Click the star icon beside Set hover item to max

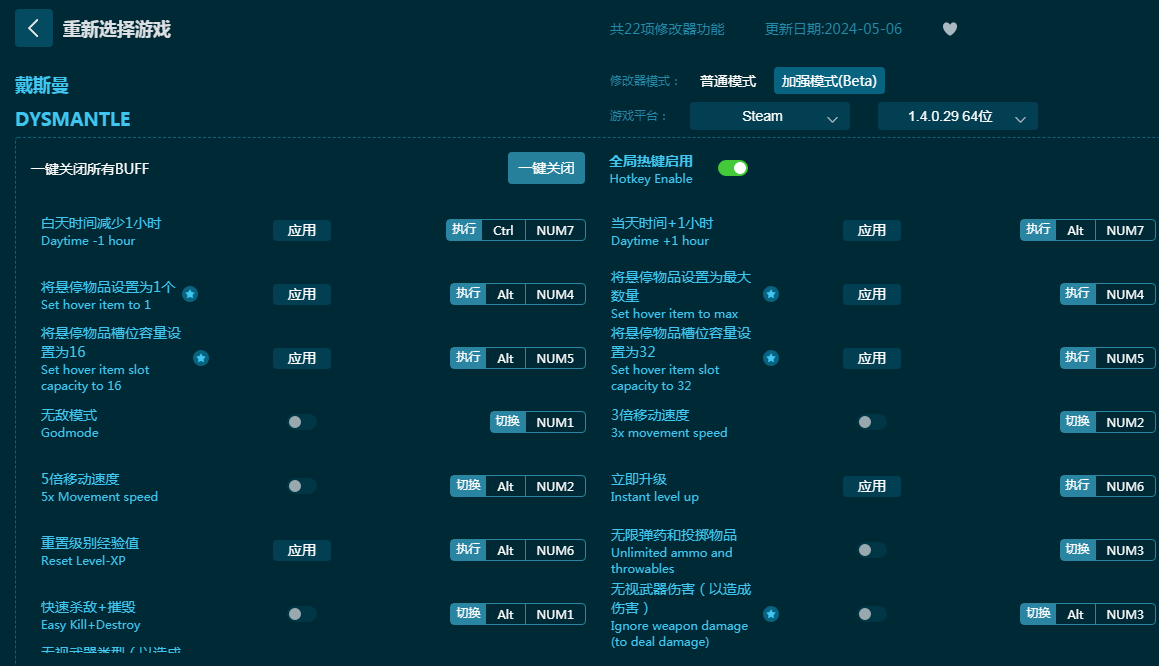point(771,294)
